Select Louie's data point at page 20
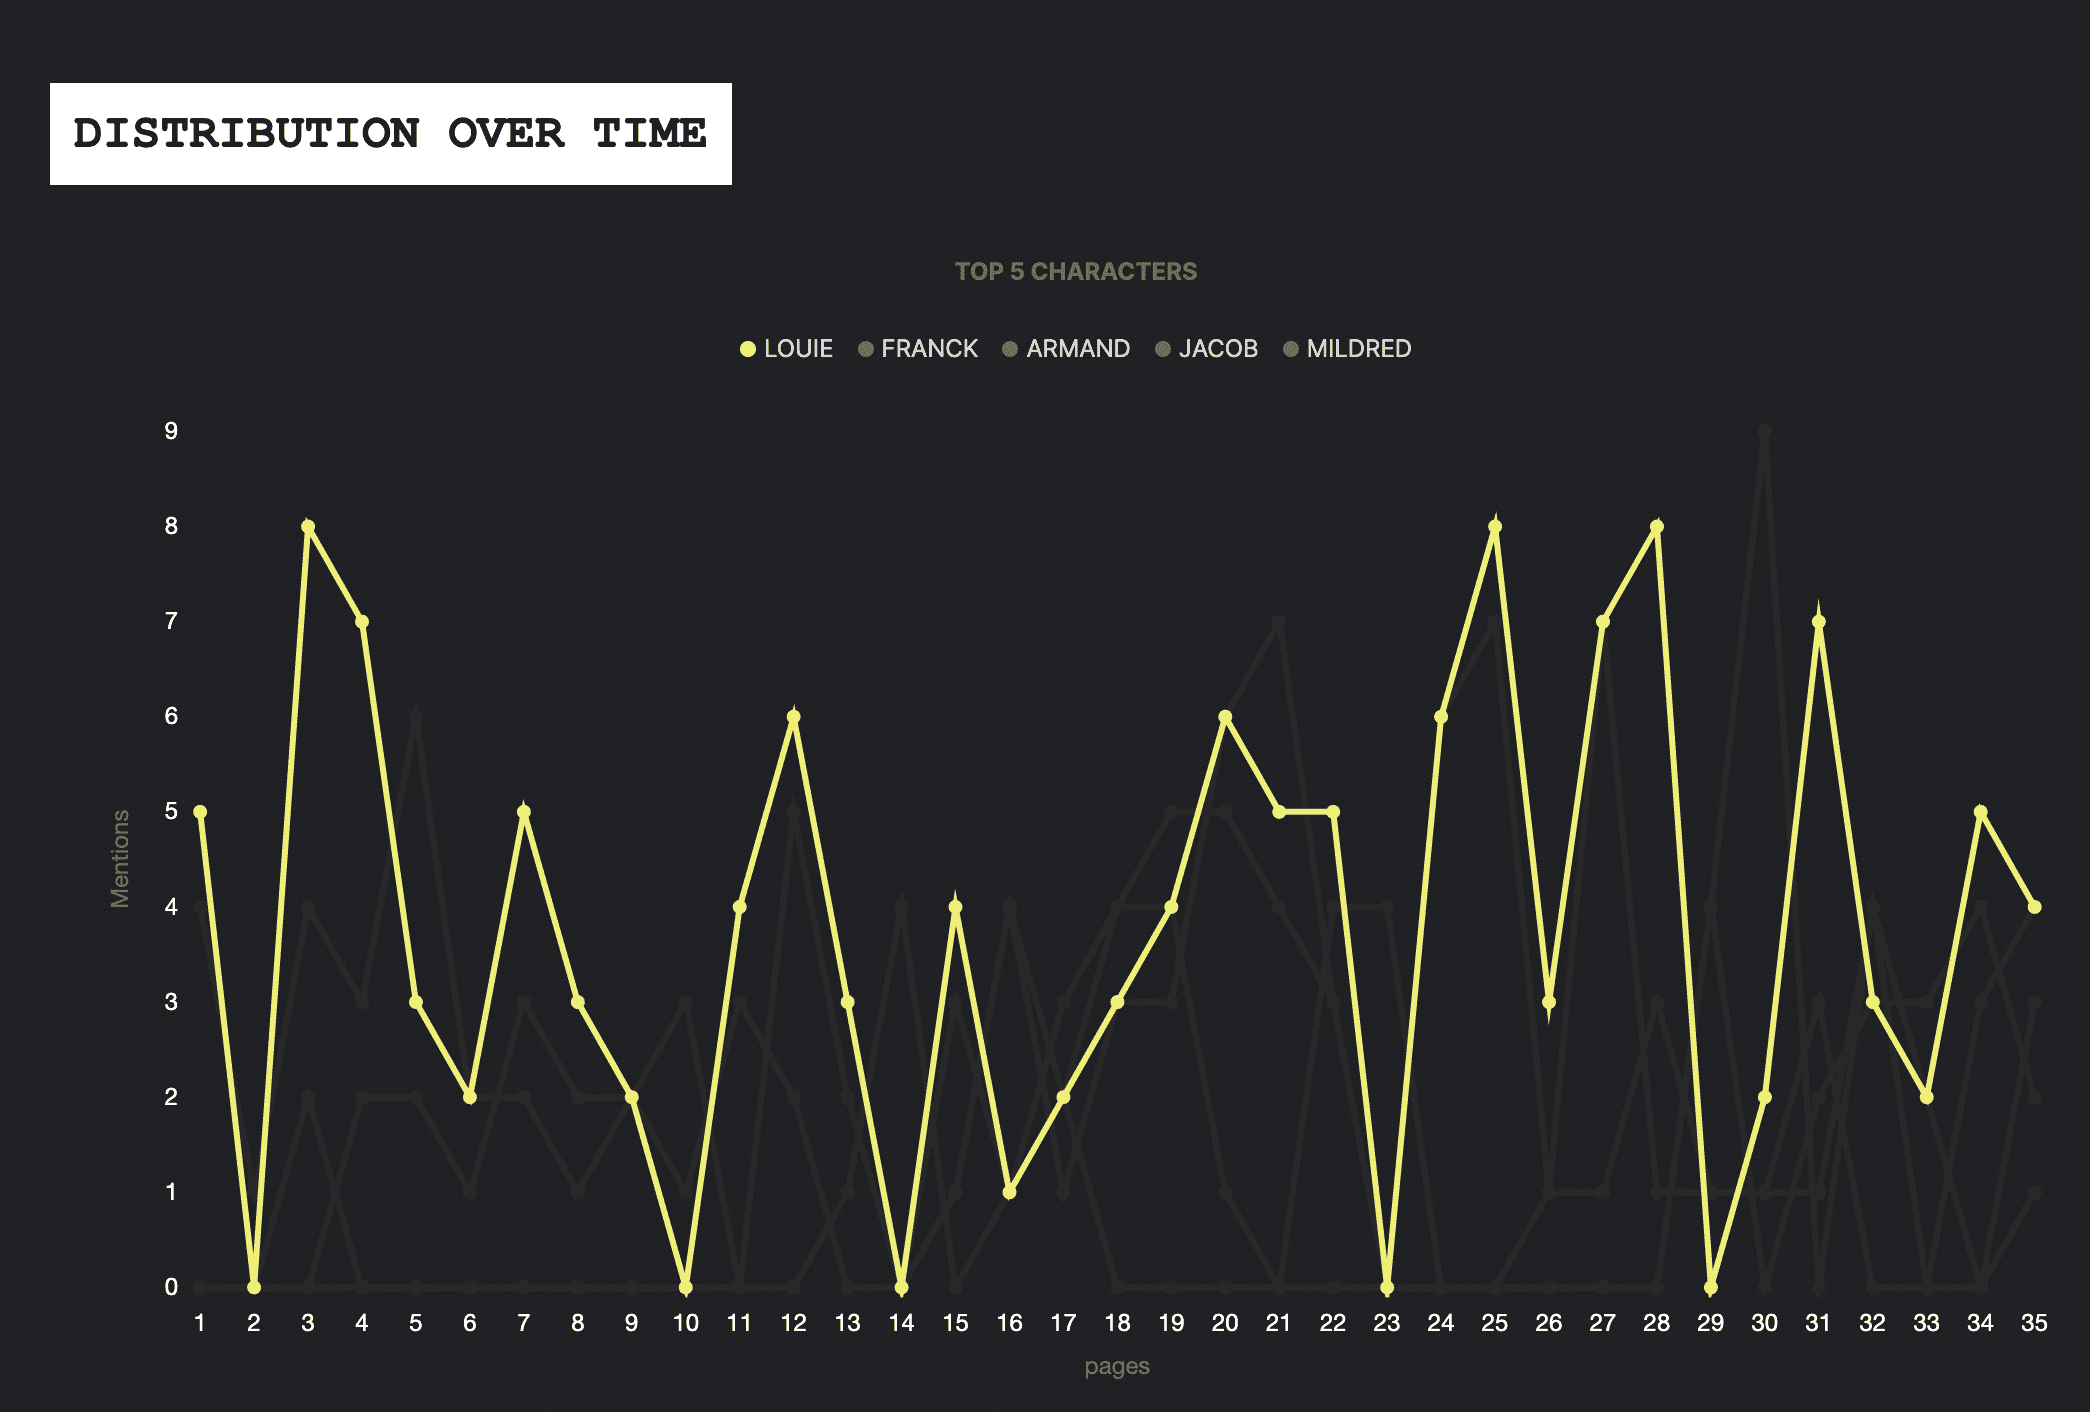The width and height of the screenshot is (2090, 1412). click(x=1225, y=717)
